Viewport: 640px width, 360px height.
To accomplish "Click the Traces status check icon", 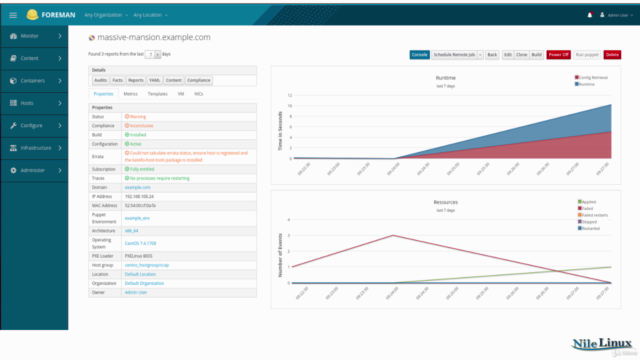I will [127, 178].
